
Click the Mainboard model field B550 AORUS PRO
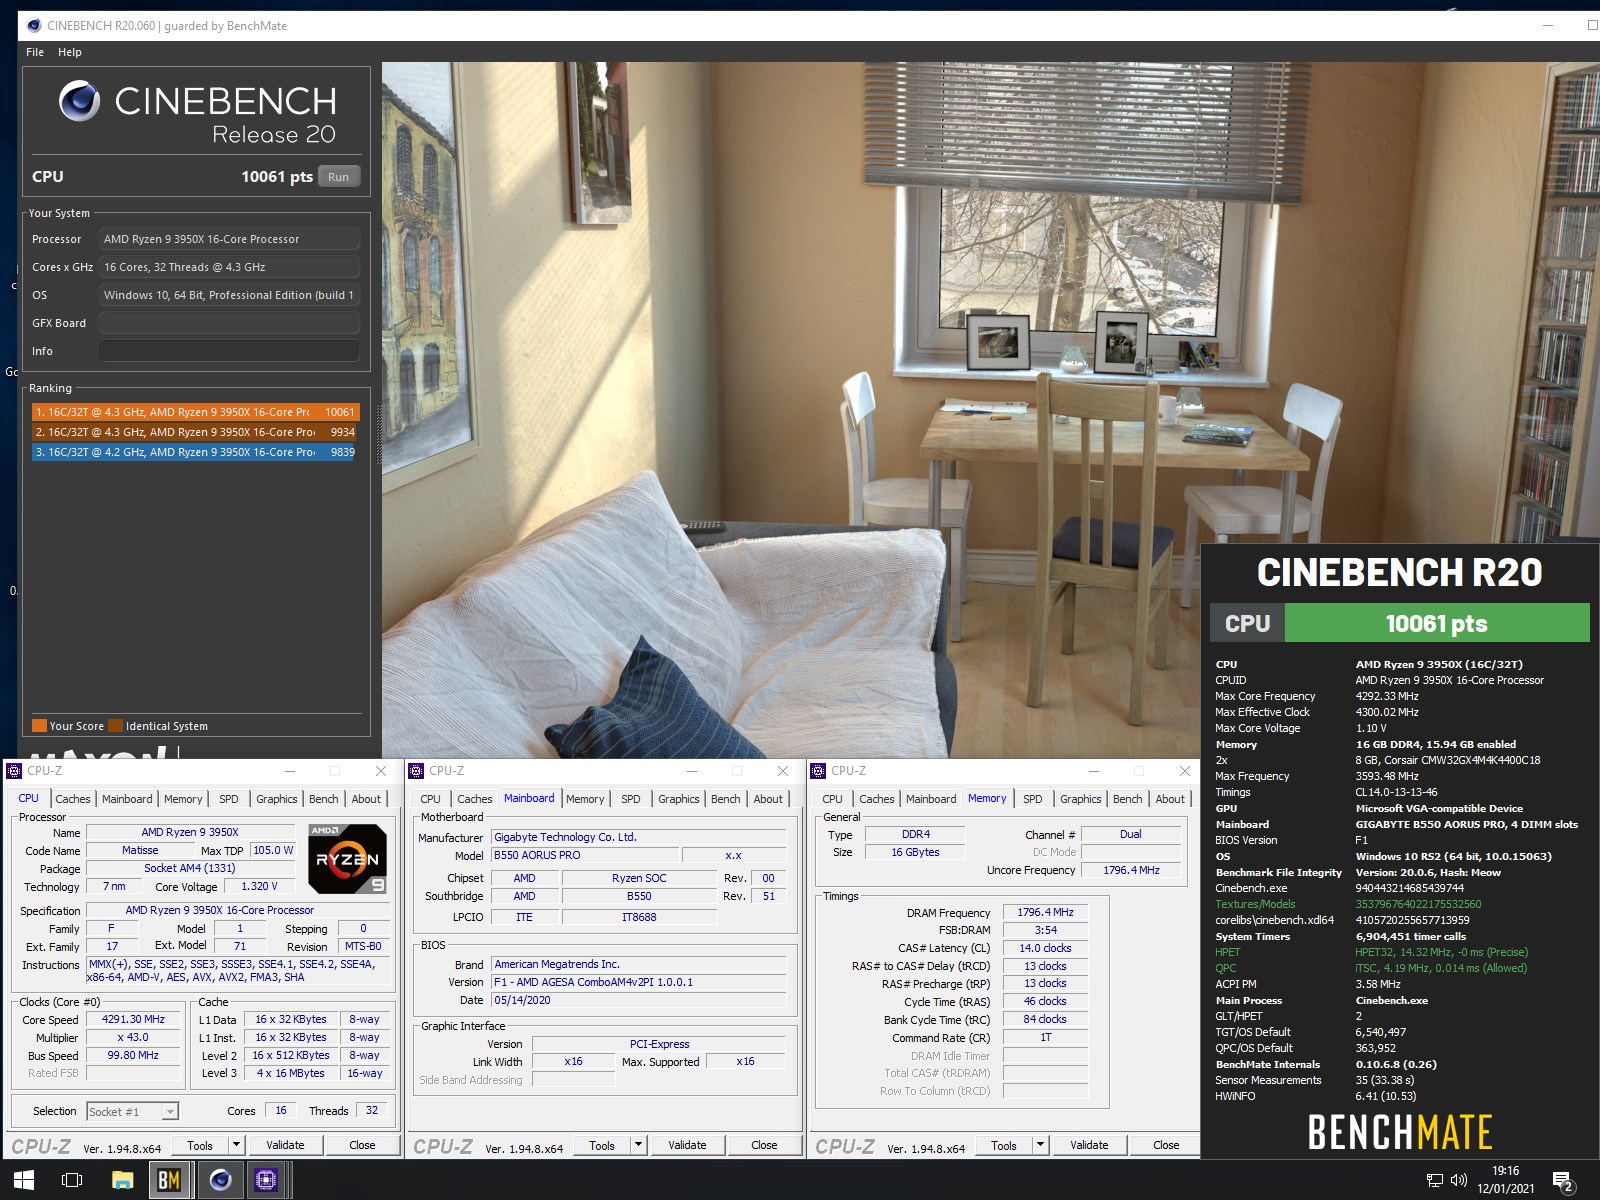(583, 855)
